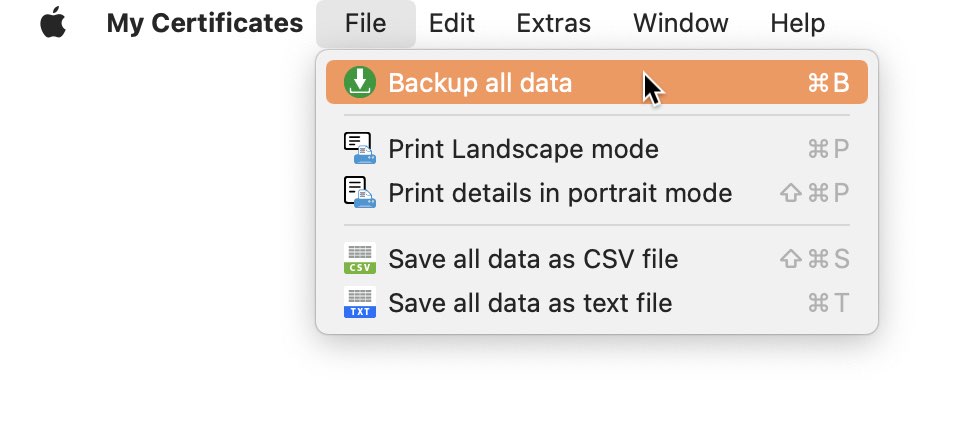Screen dimensions: 969x426
Task: Click the ⇧⌘S shortcut beside CSV save
Action: 815,259
